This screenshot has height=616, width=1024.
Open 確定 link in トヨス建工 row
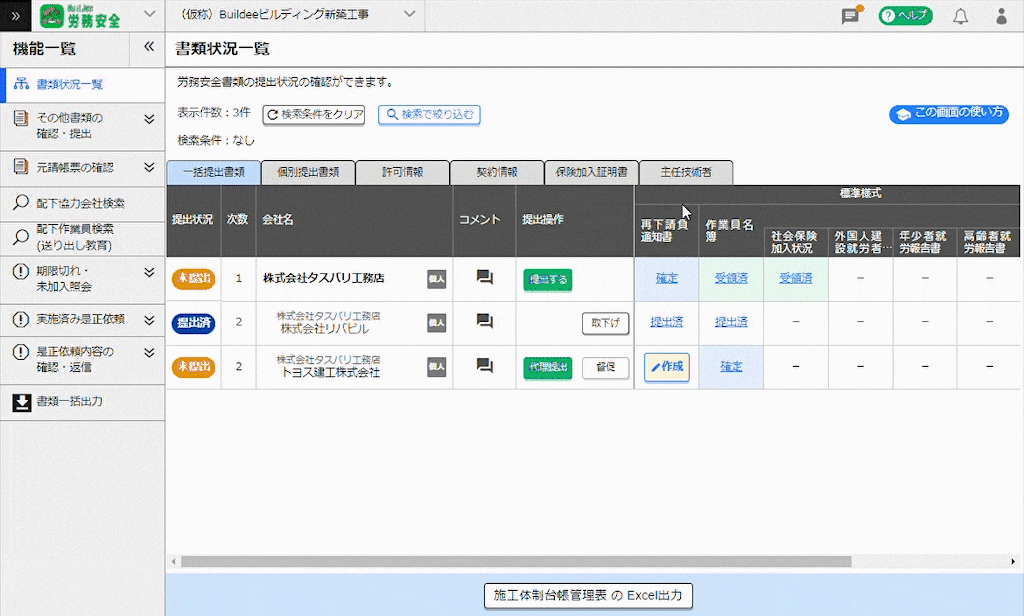click(x=731, y=367)
